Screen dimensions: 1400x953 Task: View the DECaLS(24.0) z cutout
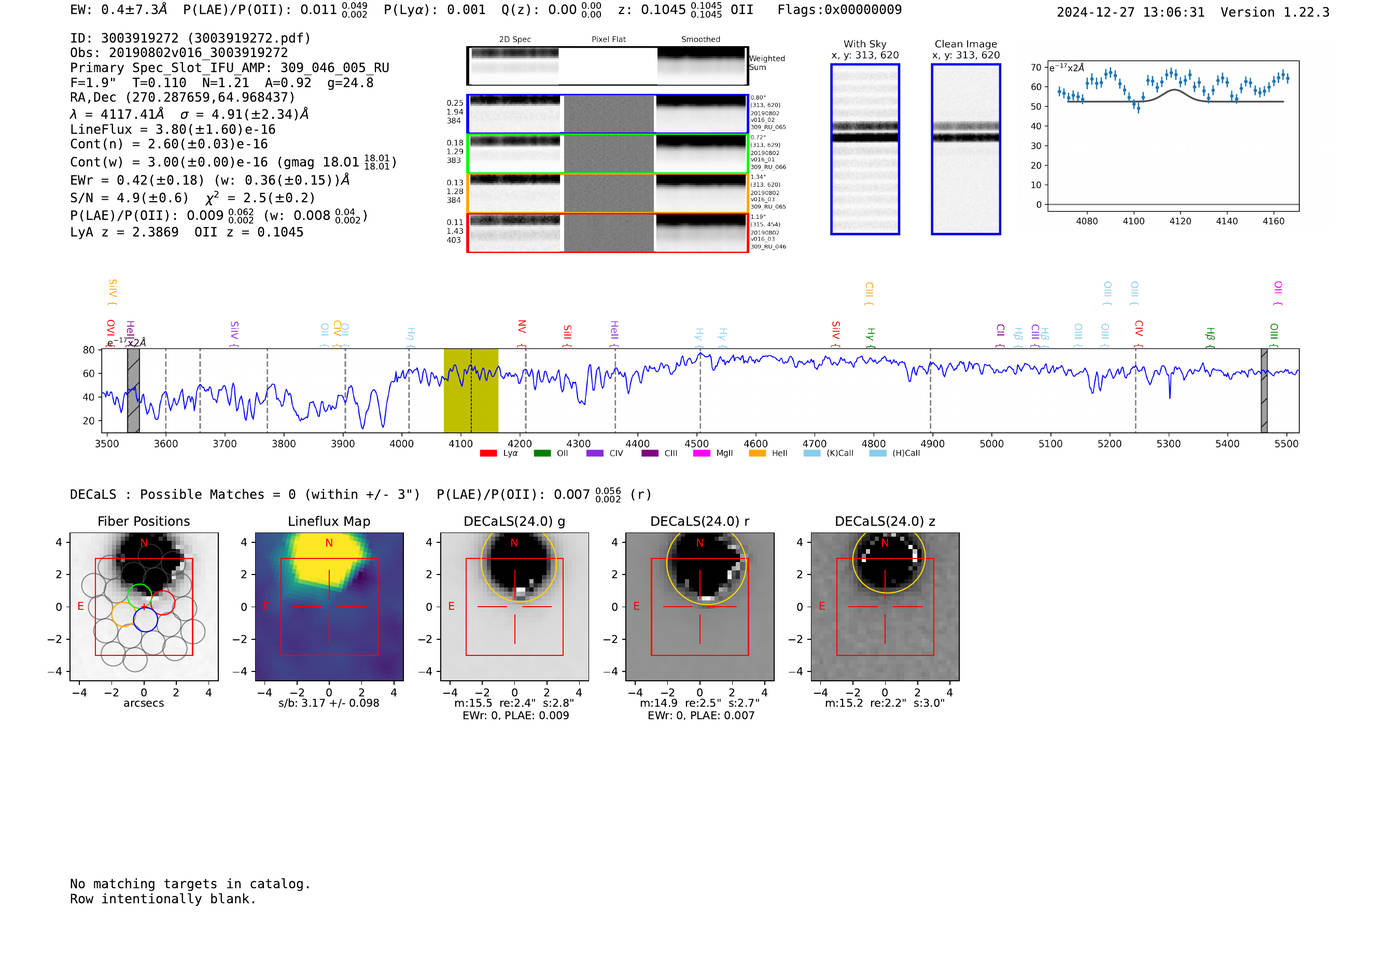(x=885, y=607)
